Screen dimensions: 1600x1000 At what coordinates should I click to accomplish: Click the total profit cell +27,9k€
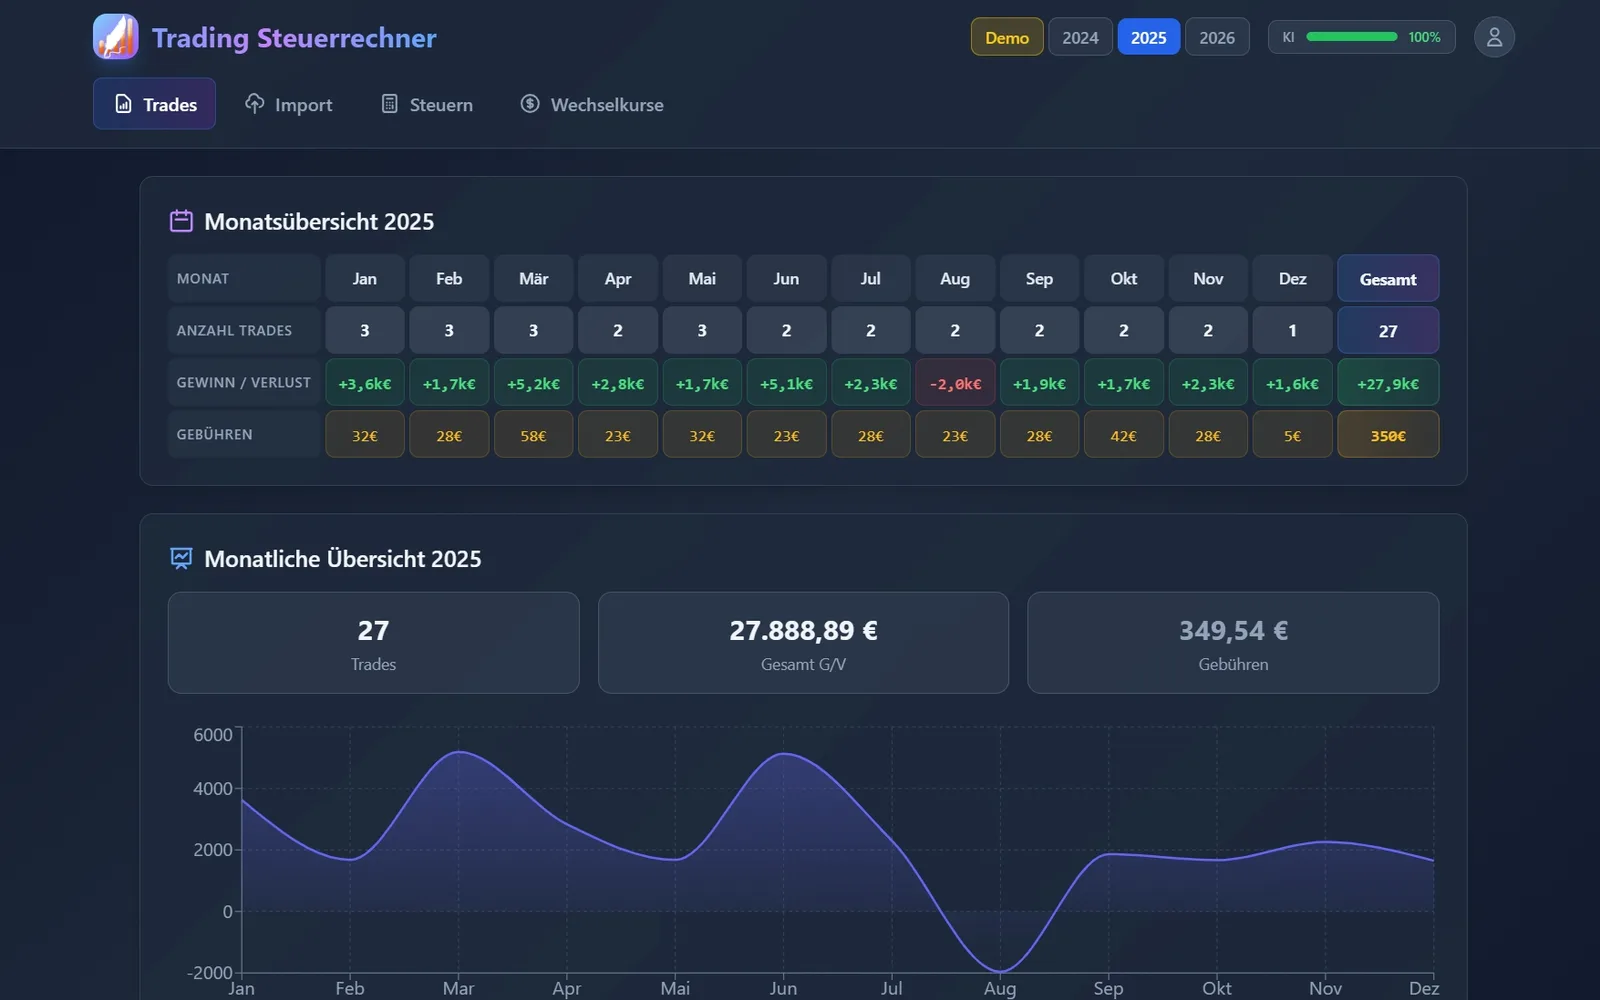coord(1388,383)
